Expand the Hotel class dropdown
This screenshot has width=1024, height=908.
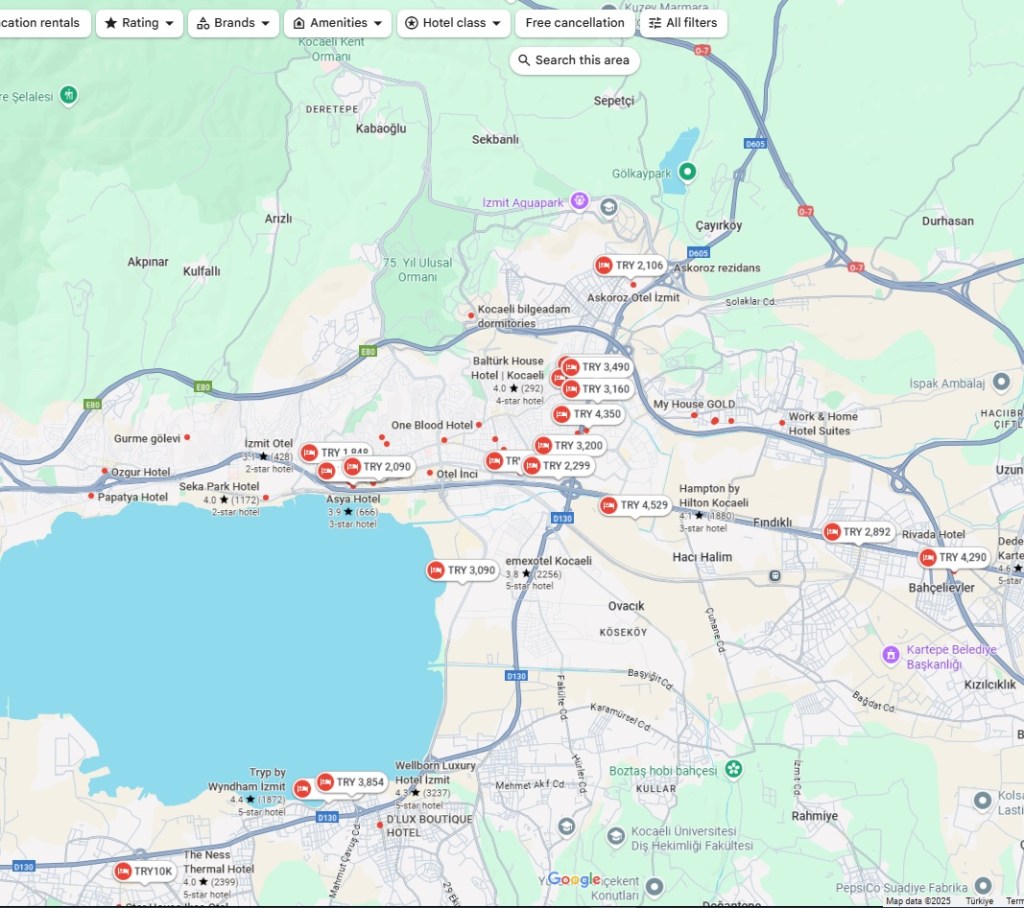coord(453,23)
